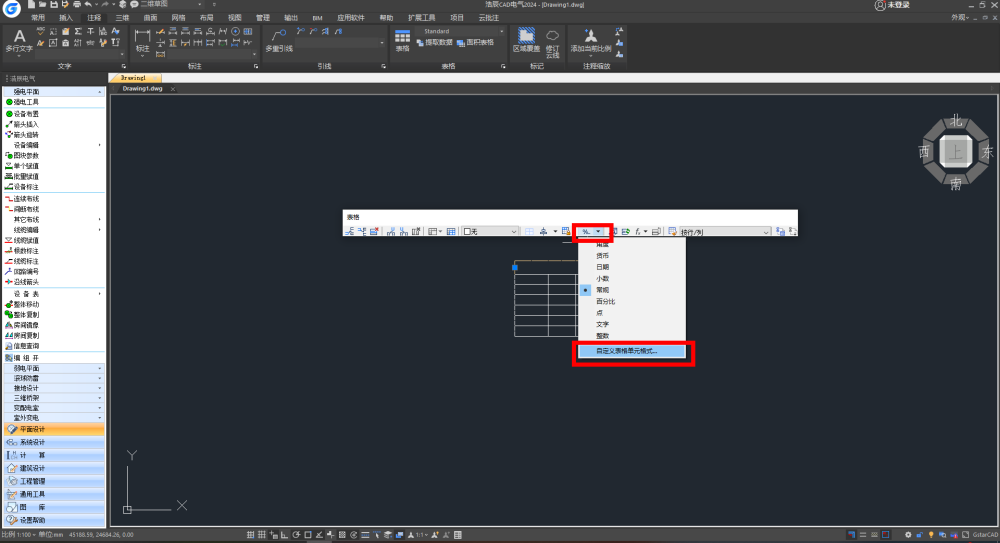Open the data format % dropdown arrow
The height and width of the screenshot is (543, 1000).
(x=598, y=232)
